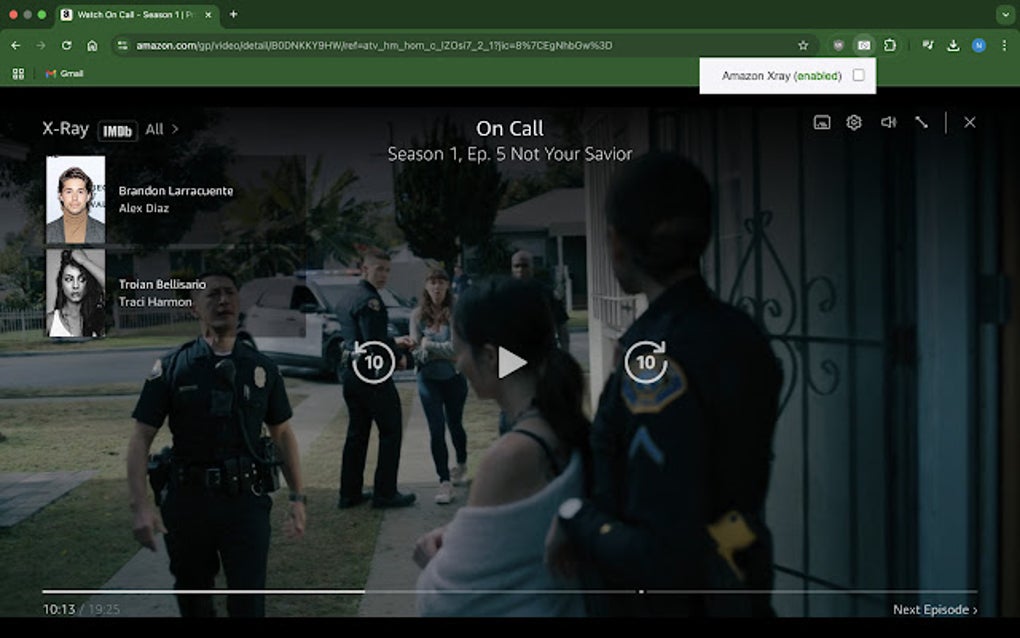Go to the Next Episode
Viewport: 1020px width, 638px height.
(935, 608)
